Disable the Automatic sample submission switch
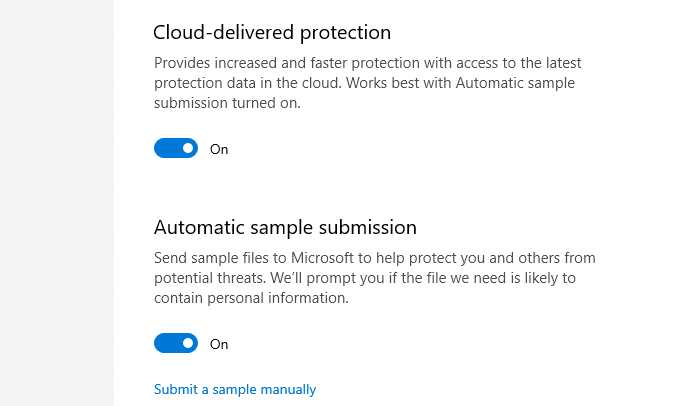 (176, 344)
